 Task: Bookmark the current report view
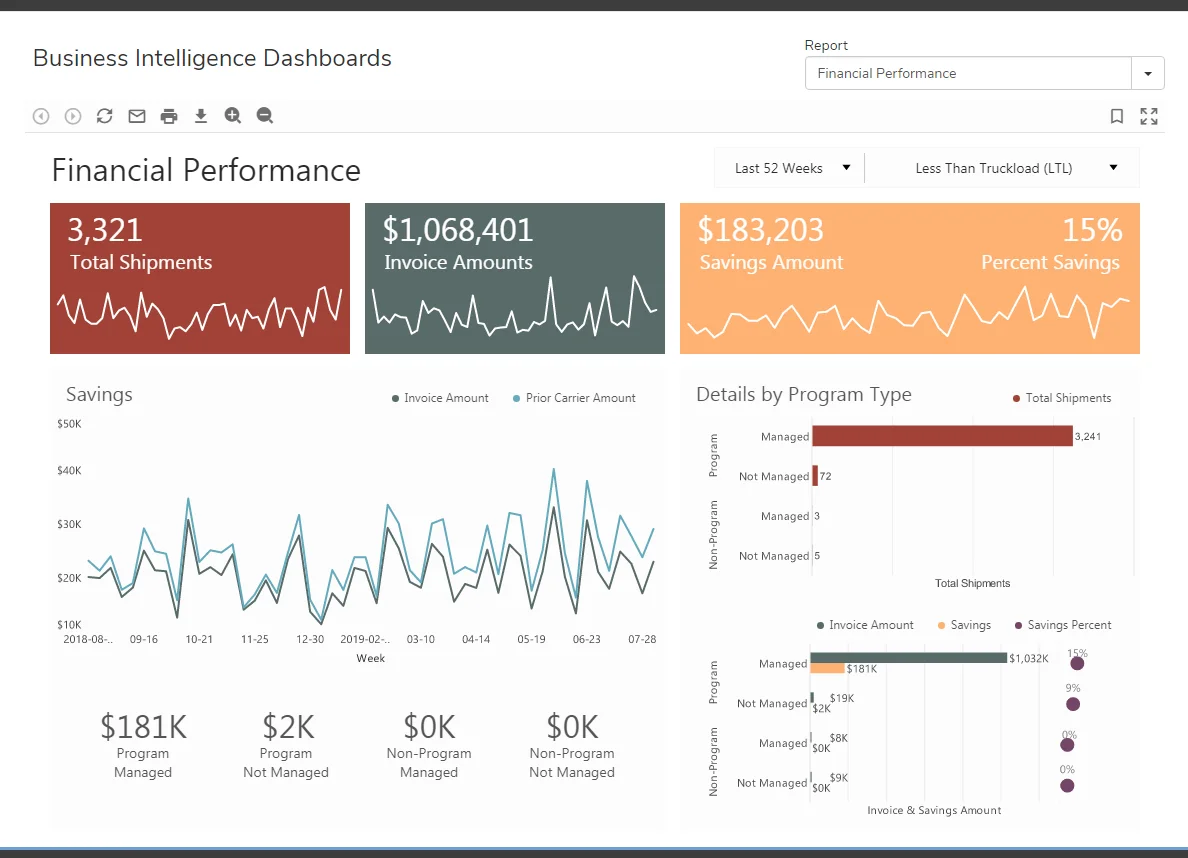click(1117, 116)
